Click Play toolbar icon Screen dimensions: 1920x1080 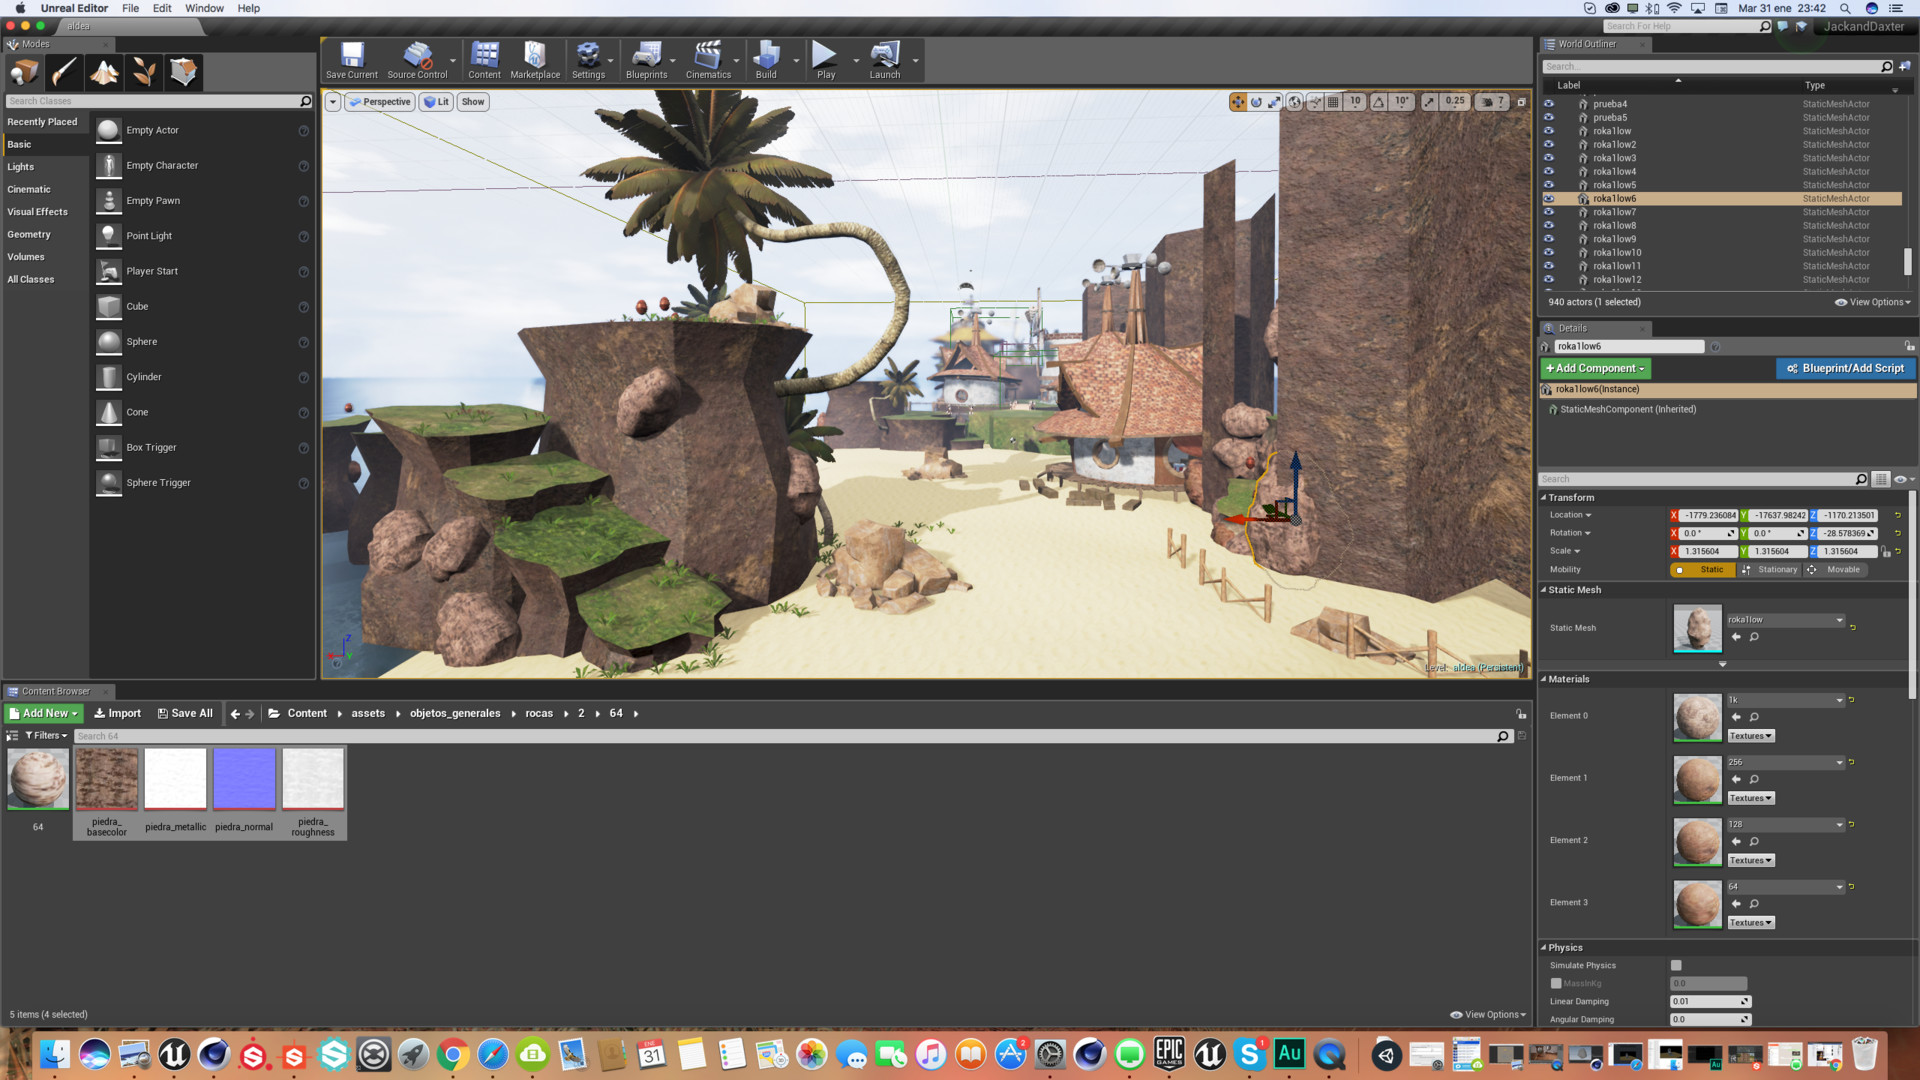pos(826,60)
